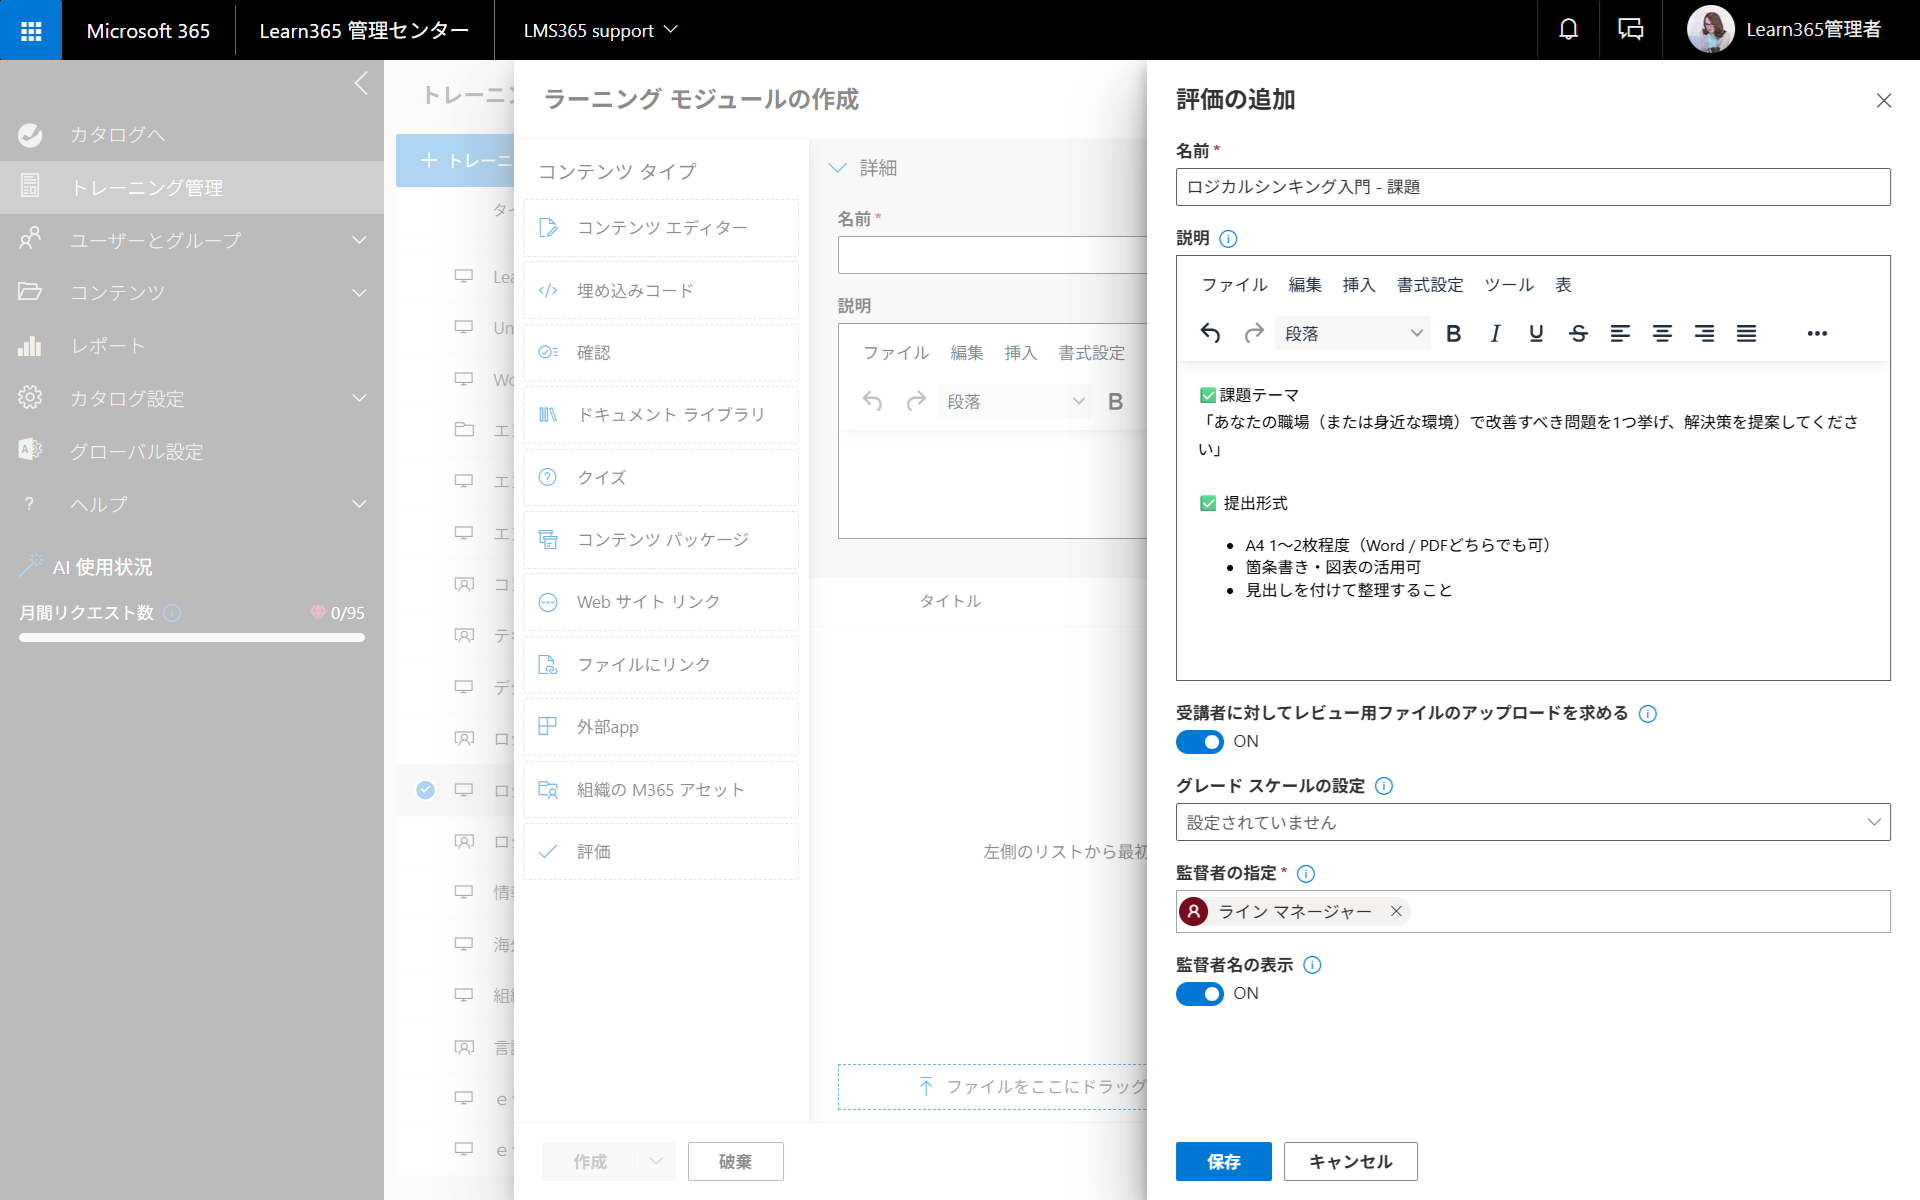
Task: Click the 破棄 button
Action: coord(735,1161)
